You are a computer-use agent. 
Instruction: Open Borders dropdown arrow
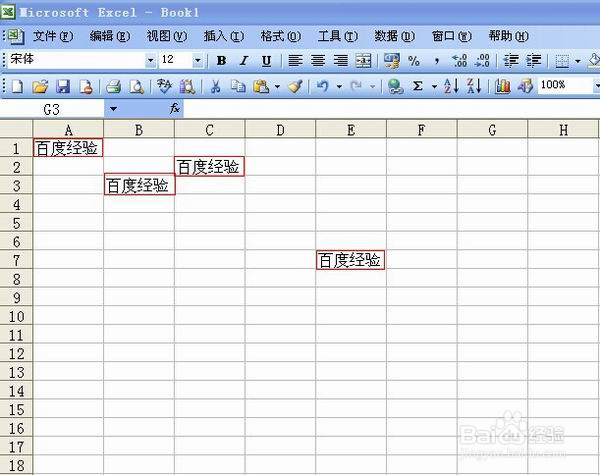coord(578,61)
